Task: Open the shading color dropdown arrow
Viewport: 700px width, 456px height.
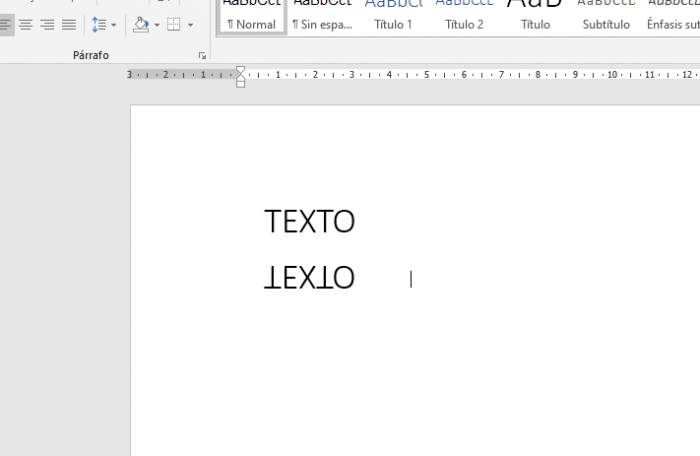Action: tap(157, 25)
